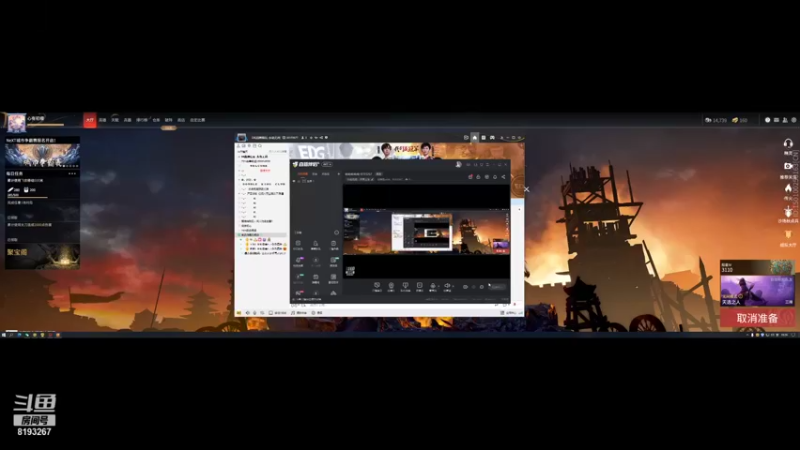Click the speaker control under 直播伴侣 preview
The height and width of the screenshot is (450, 800).
pos(447,287)
